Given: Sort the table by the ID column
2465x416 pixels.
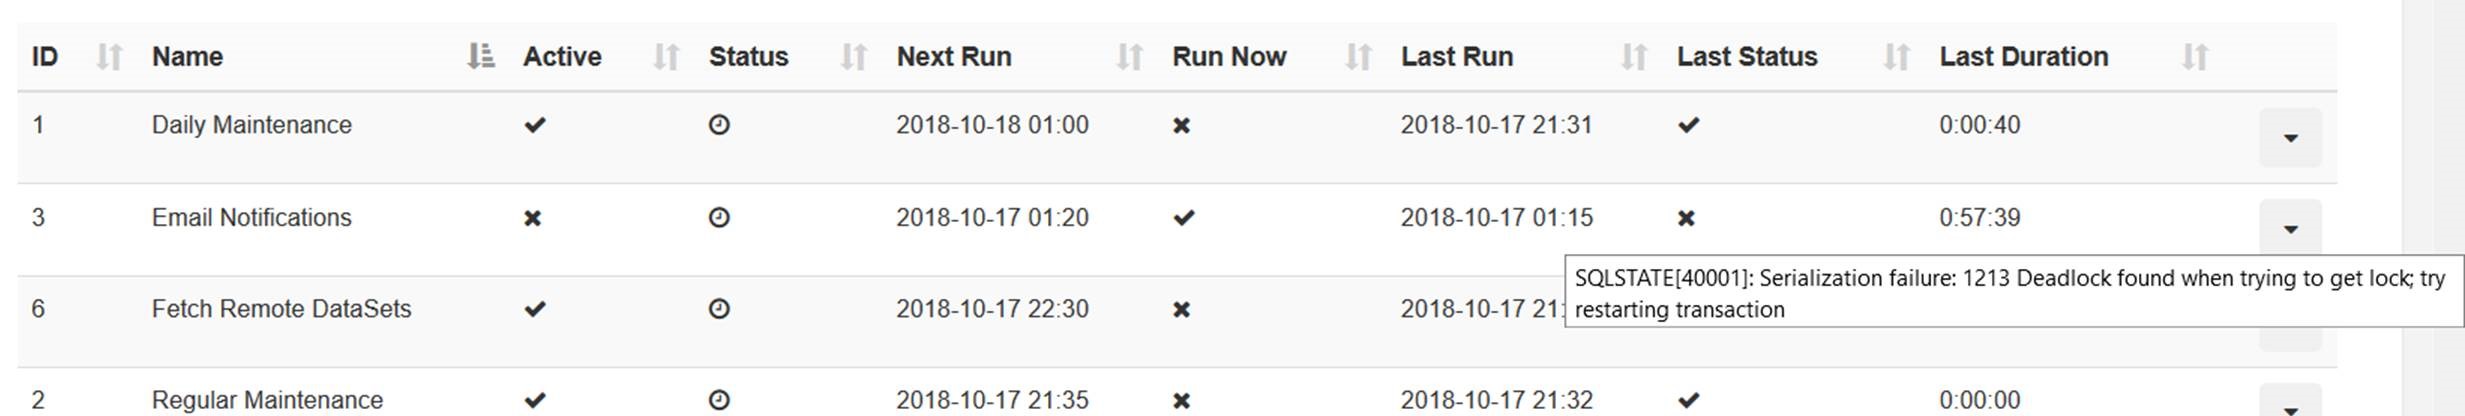Looking at the screenshot, I should 108,57.
